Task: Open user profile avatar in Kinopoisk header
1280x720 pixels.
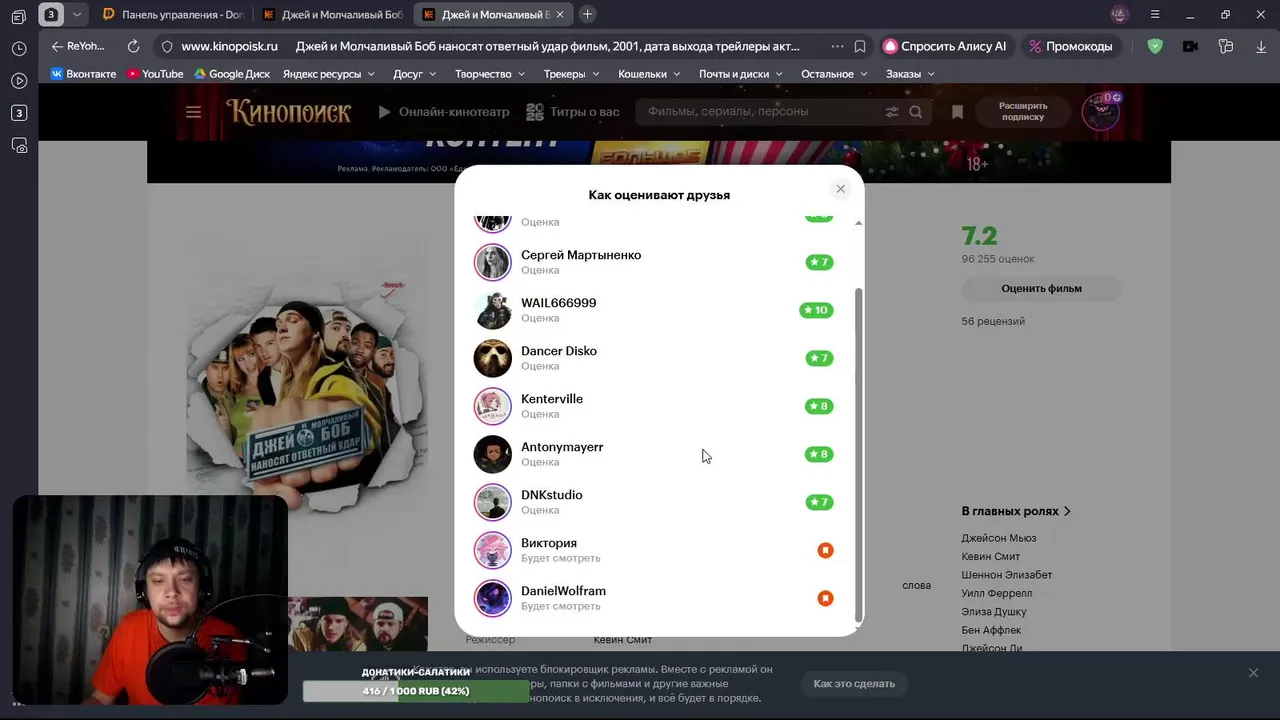Action: [x=1101, y=112]
